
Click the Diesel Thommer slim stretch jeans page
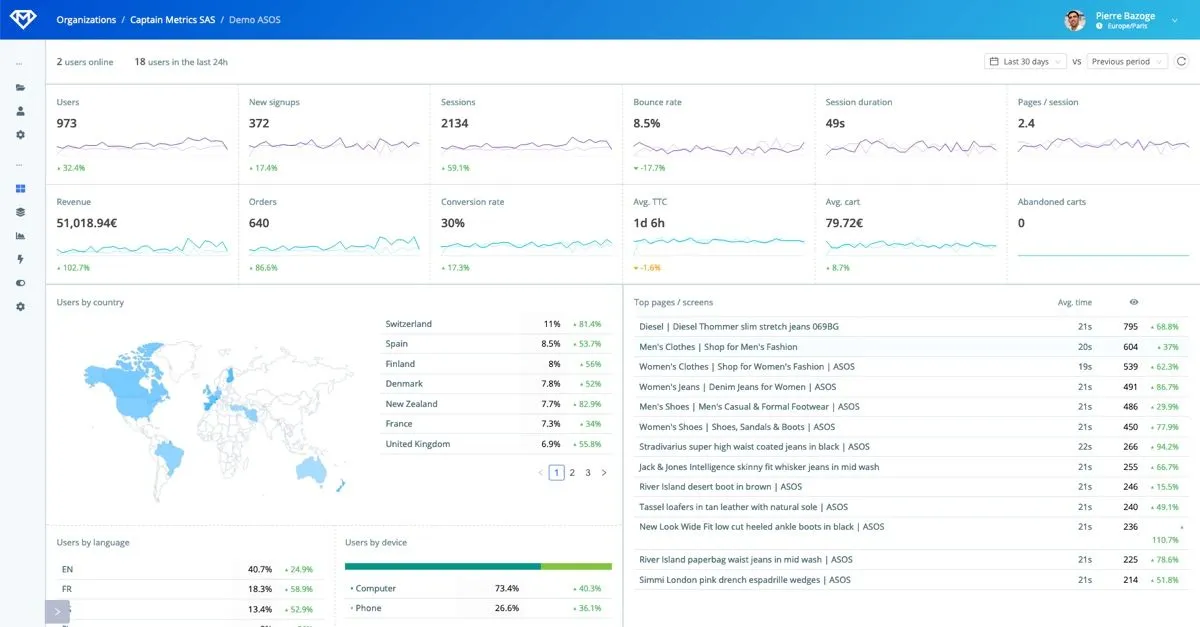910,327
